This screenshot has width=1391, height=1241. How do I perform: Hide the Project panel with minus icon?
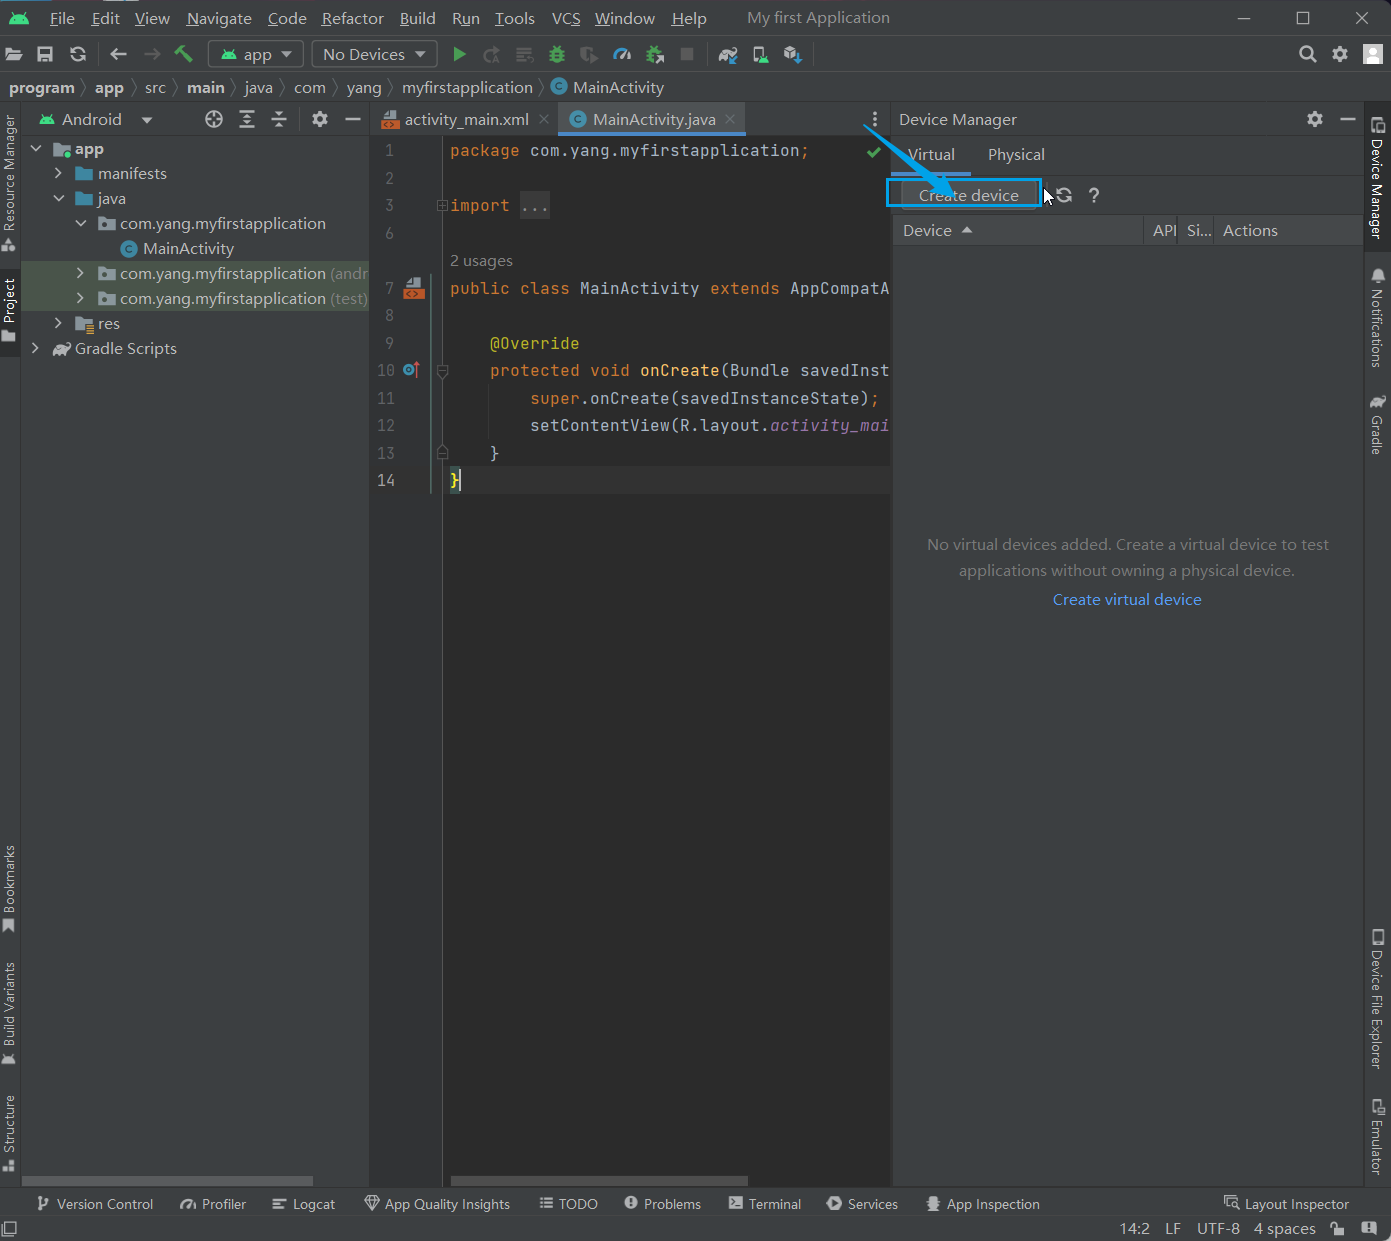[x=352, y=119]
